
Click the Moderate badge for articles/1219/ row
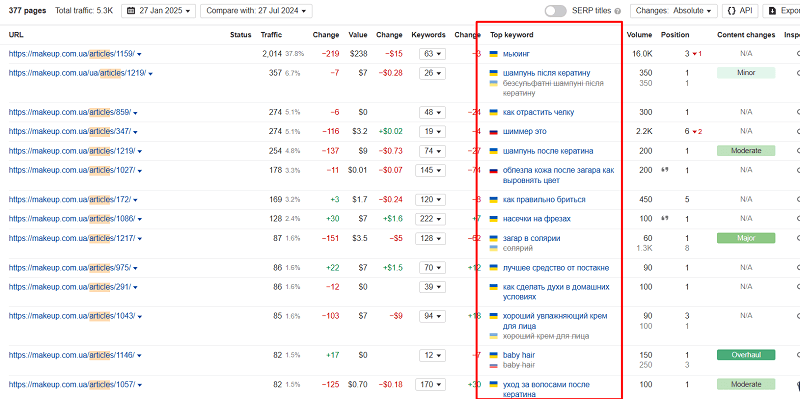pos(746,151)
